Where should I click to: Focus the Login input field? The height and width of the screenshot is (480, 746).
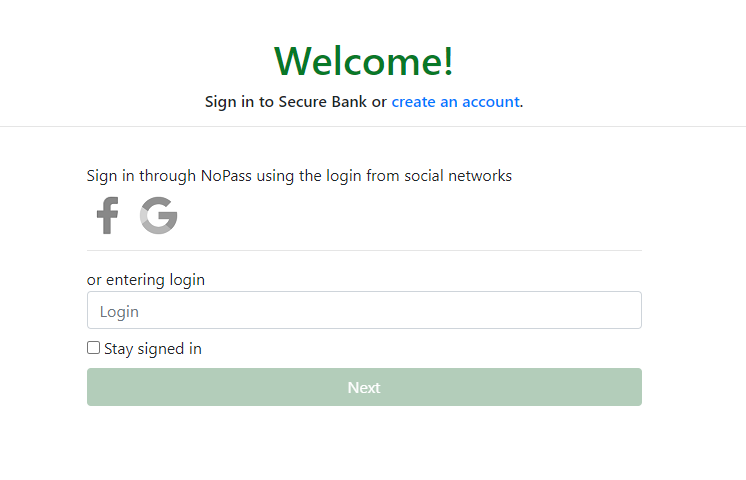pyautogui.click(x=364, y=311)
